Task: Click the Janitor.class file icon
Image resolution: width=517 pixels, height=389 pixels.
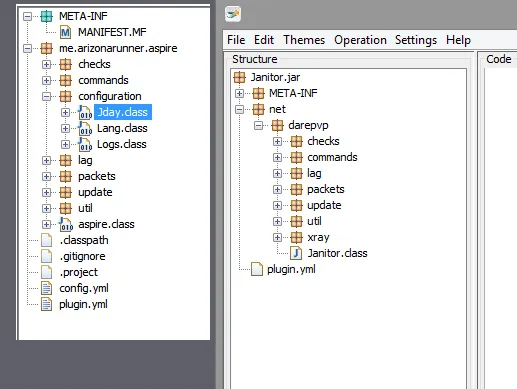Action: pyautogui.click(x=296, y=253)
